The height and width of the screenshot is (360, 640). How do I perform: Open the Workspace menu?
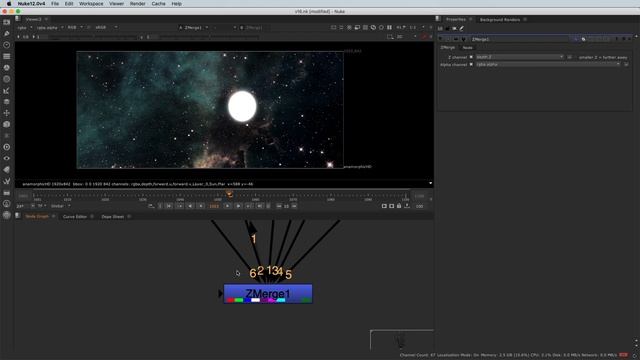tap(91, 4)
